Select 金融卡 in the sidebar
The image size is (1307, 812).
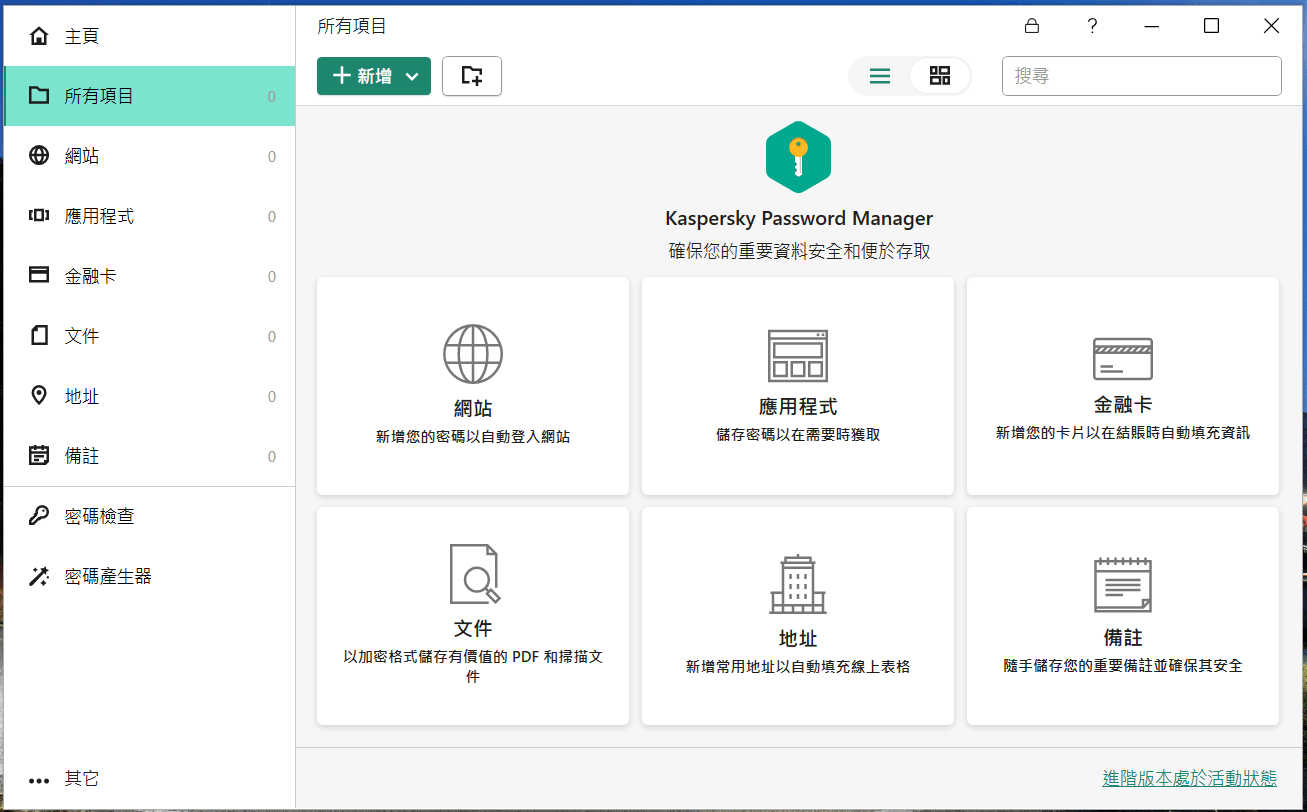(90, 276)
